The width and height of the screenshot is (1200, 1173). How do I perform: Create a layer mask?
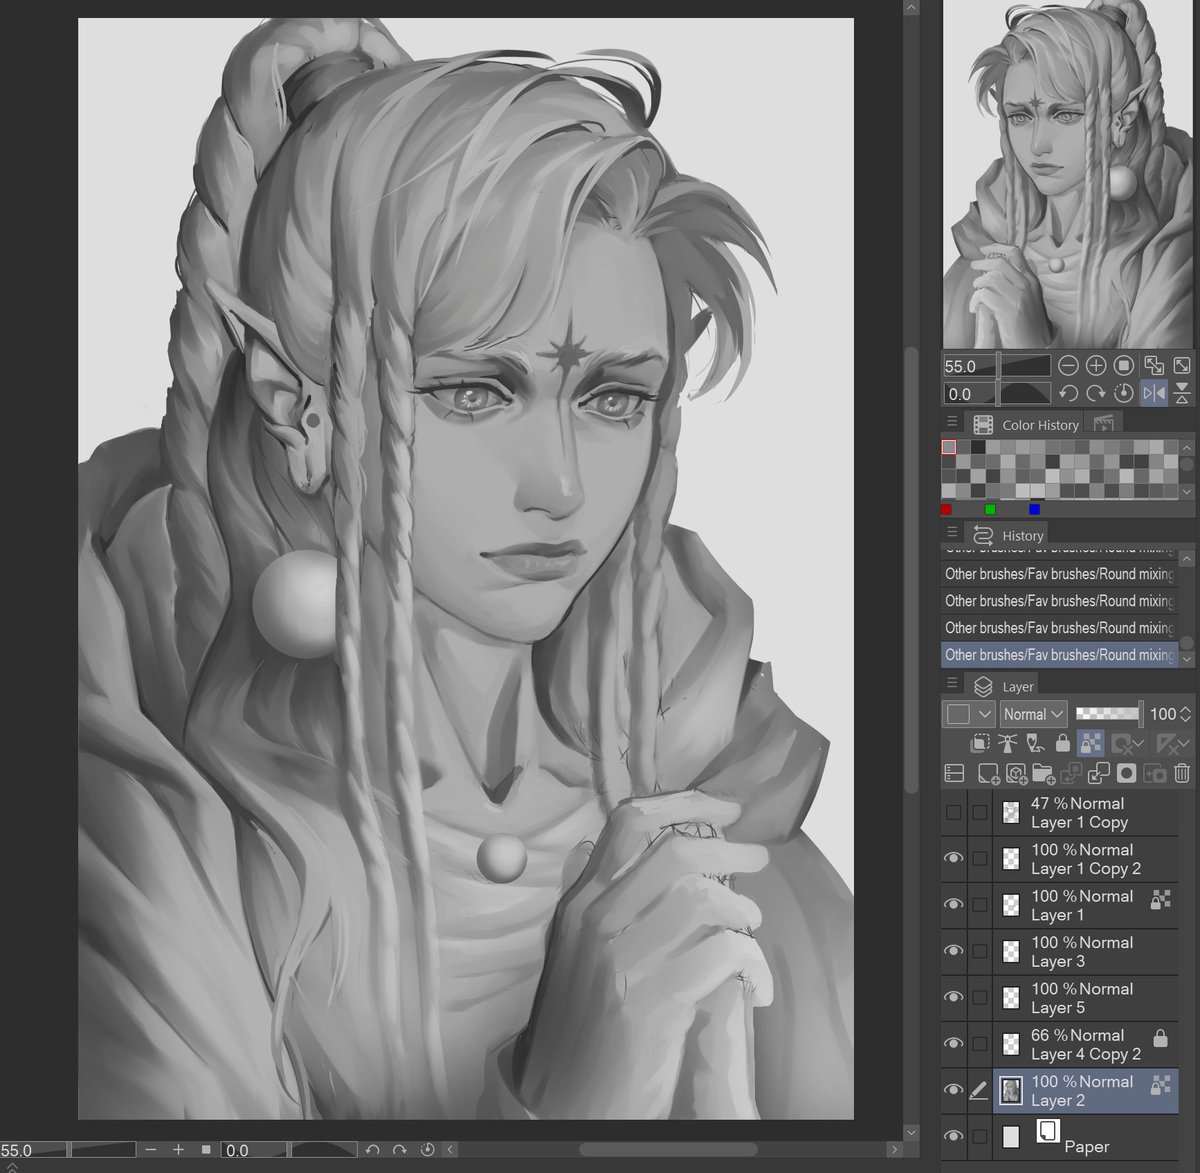point(1126,773)
